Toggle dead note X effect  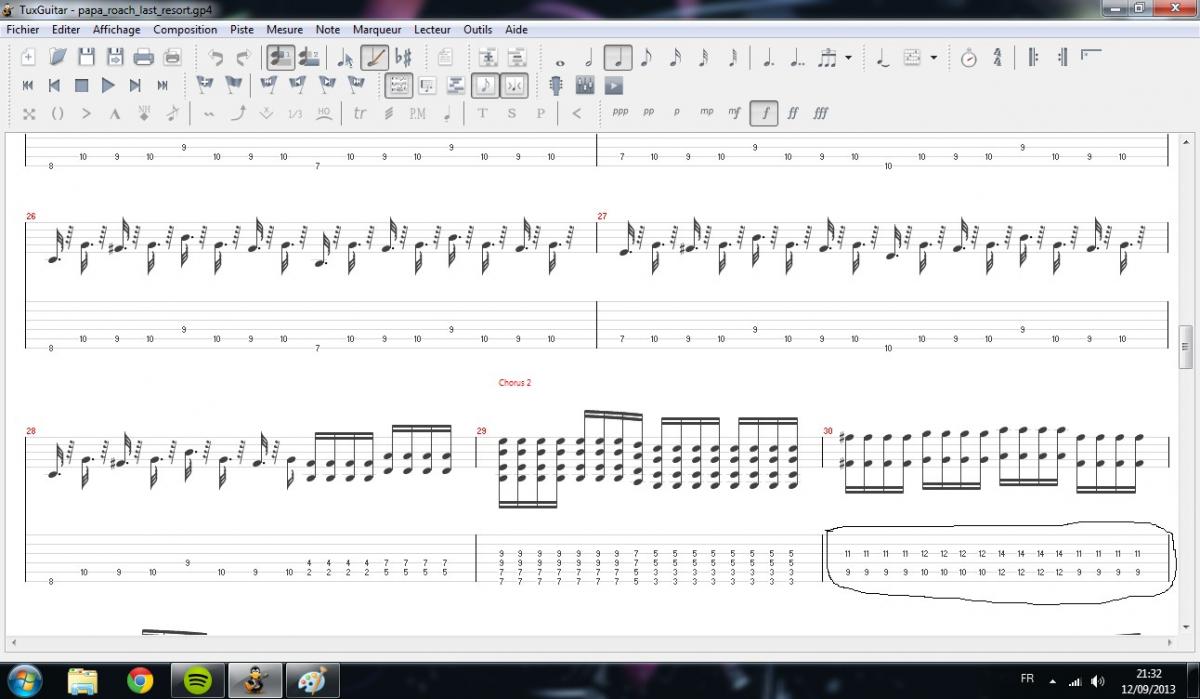[x=28, y=113]
